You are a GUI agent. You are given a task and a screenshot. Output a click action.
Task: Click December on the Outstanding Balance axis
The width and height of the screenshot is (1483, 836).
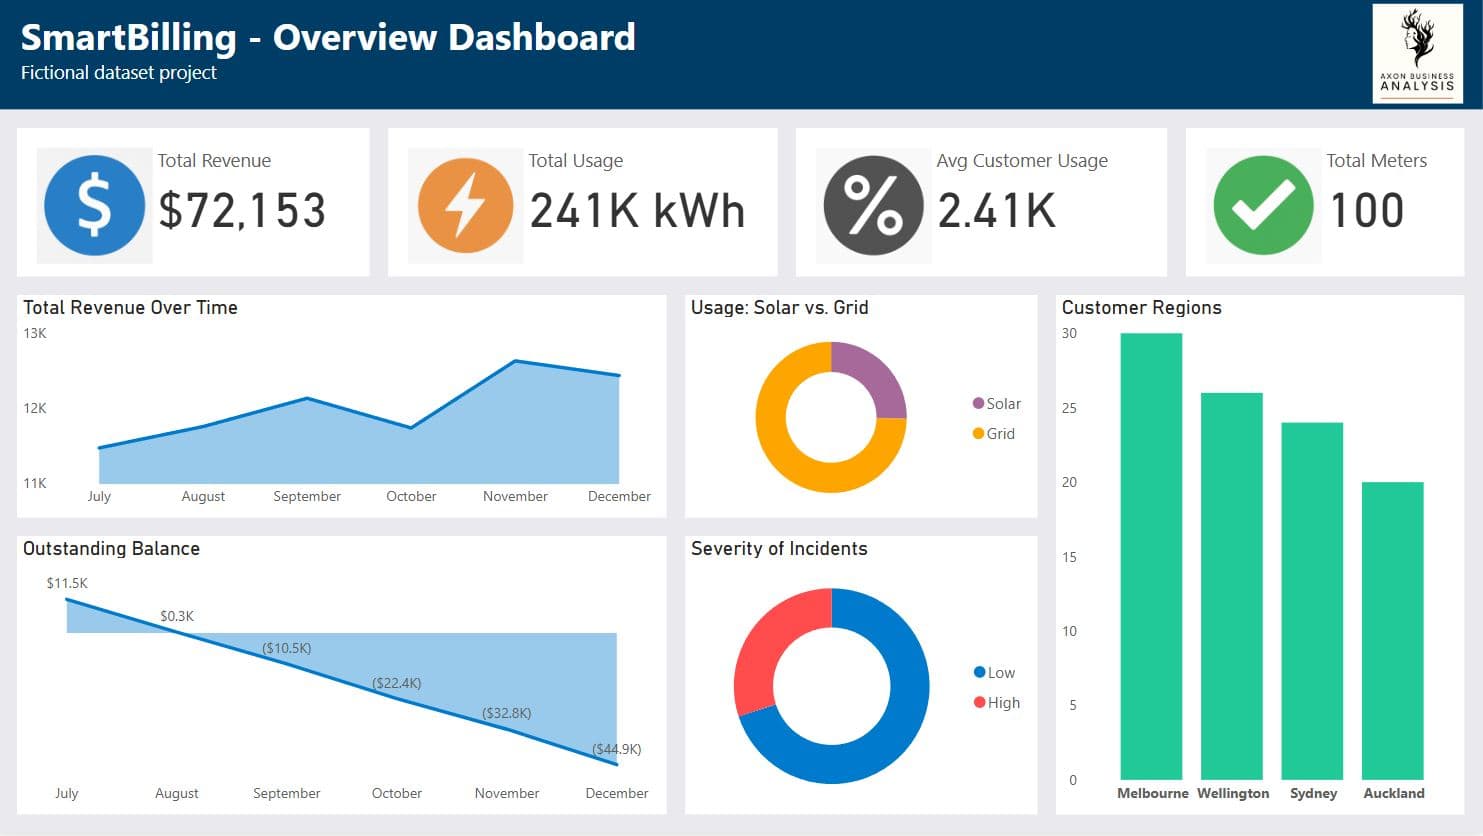pos(617,793)
